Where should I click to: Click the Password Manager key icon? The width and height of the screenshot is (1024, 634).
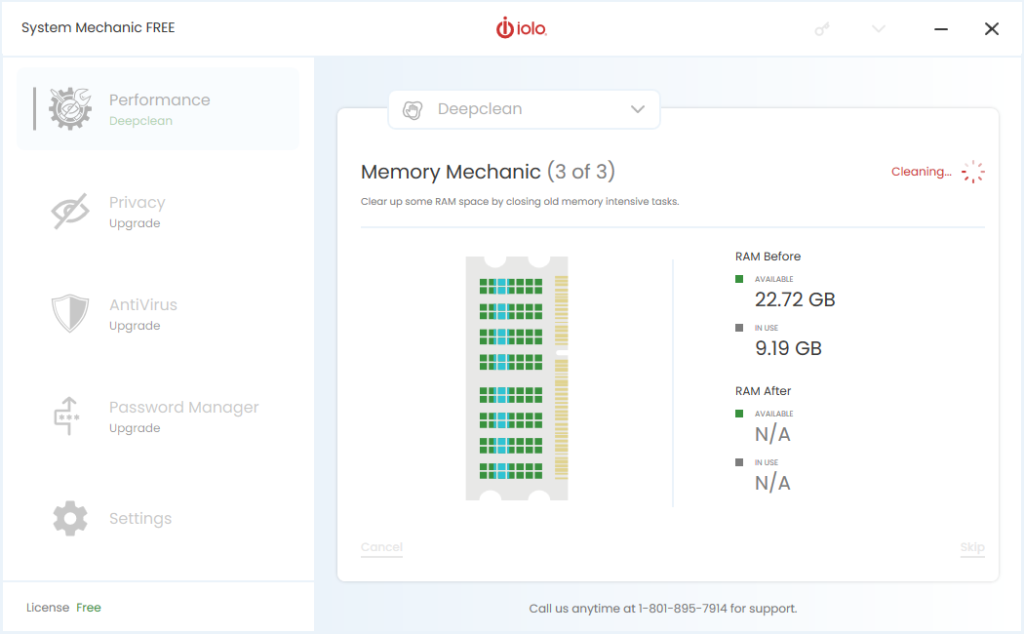[x=68, y=417]
